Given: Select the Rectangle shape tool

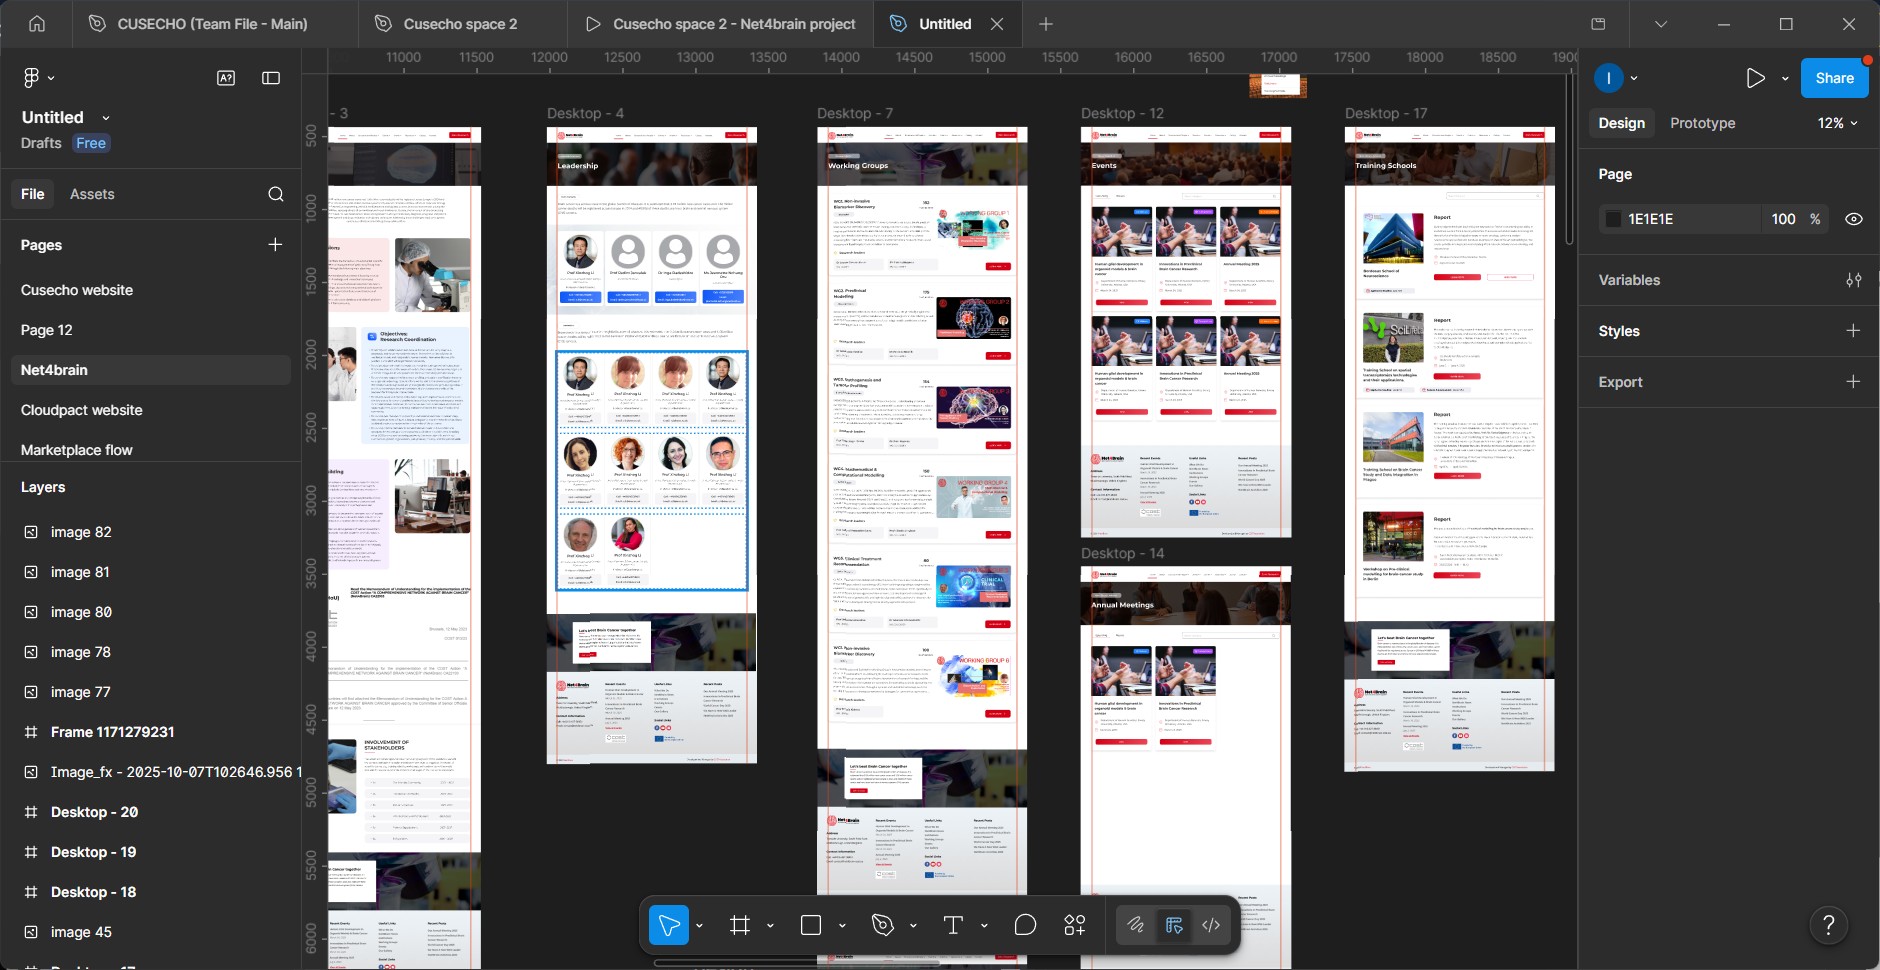Looking at the screenshot, I should pos(811,925).
